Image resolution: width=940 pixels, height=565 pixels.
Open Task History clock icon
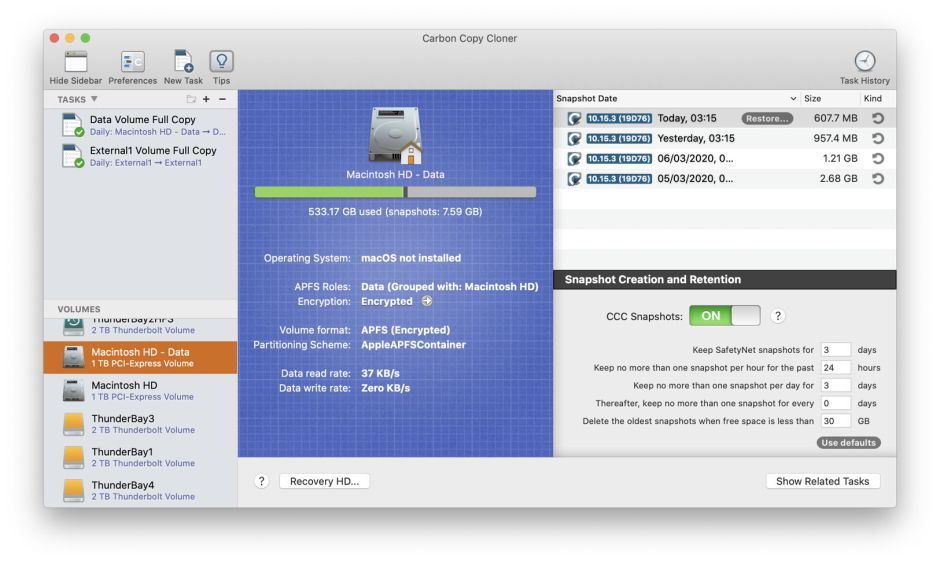(864, 62)
